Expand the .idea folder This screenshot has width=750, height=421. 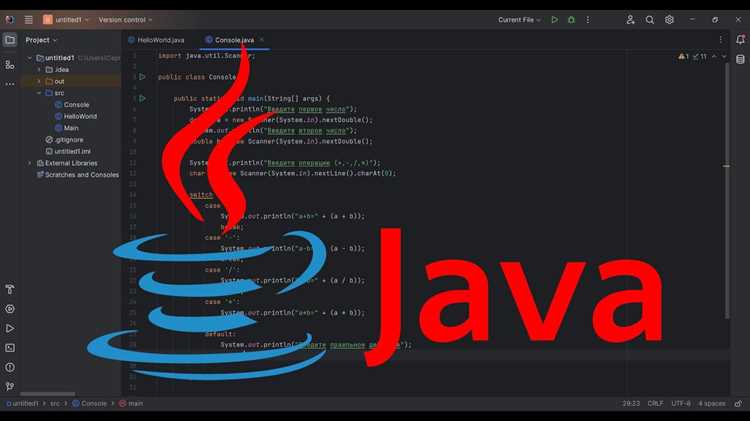pyautogui.click(x=39, y=70)
